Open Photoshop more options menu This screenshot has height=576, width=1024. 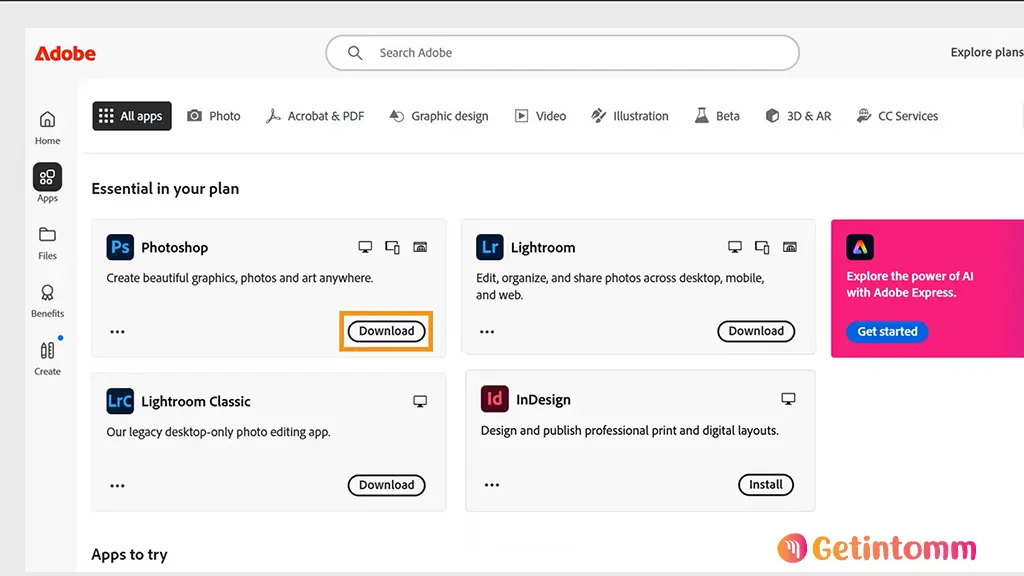[x=118, y=332]
